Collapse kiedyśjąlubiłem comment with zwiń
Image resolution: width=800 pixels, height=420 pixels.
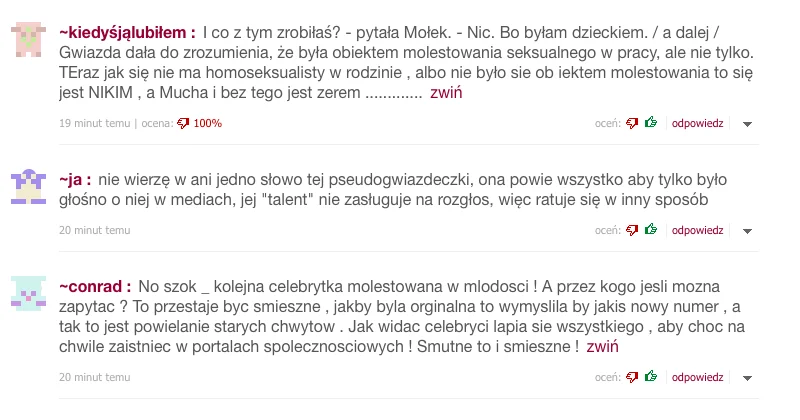[x=446, y=92]
